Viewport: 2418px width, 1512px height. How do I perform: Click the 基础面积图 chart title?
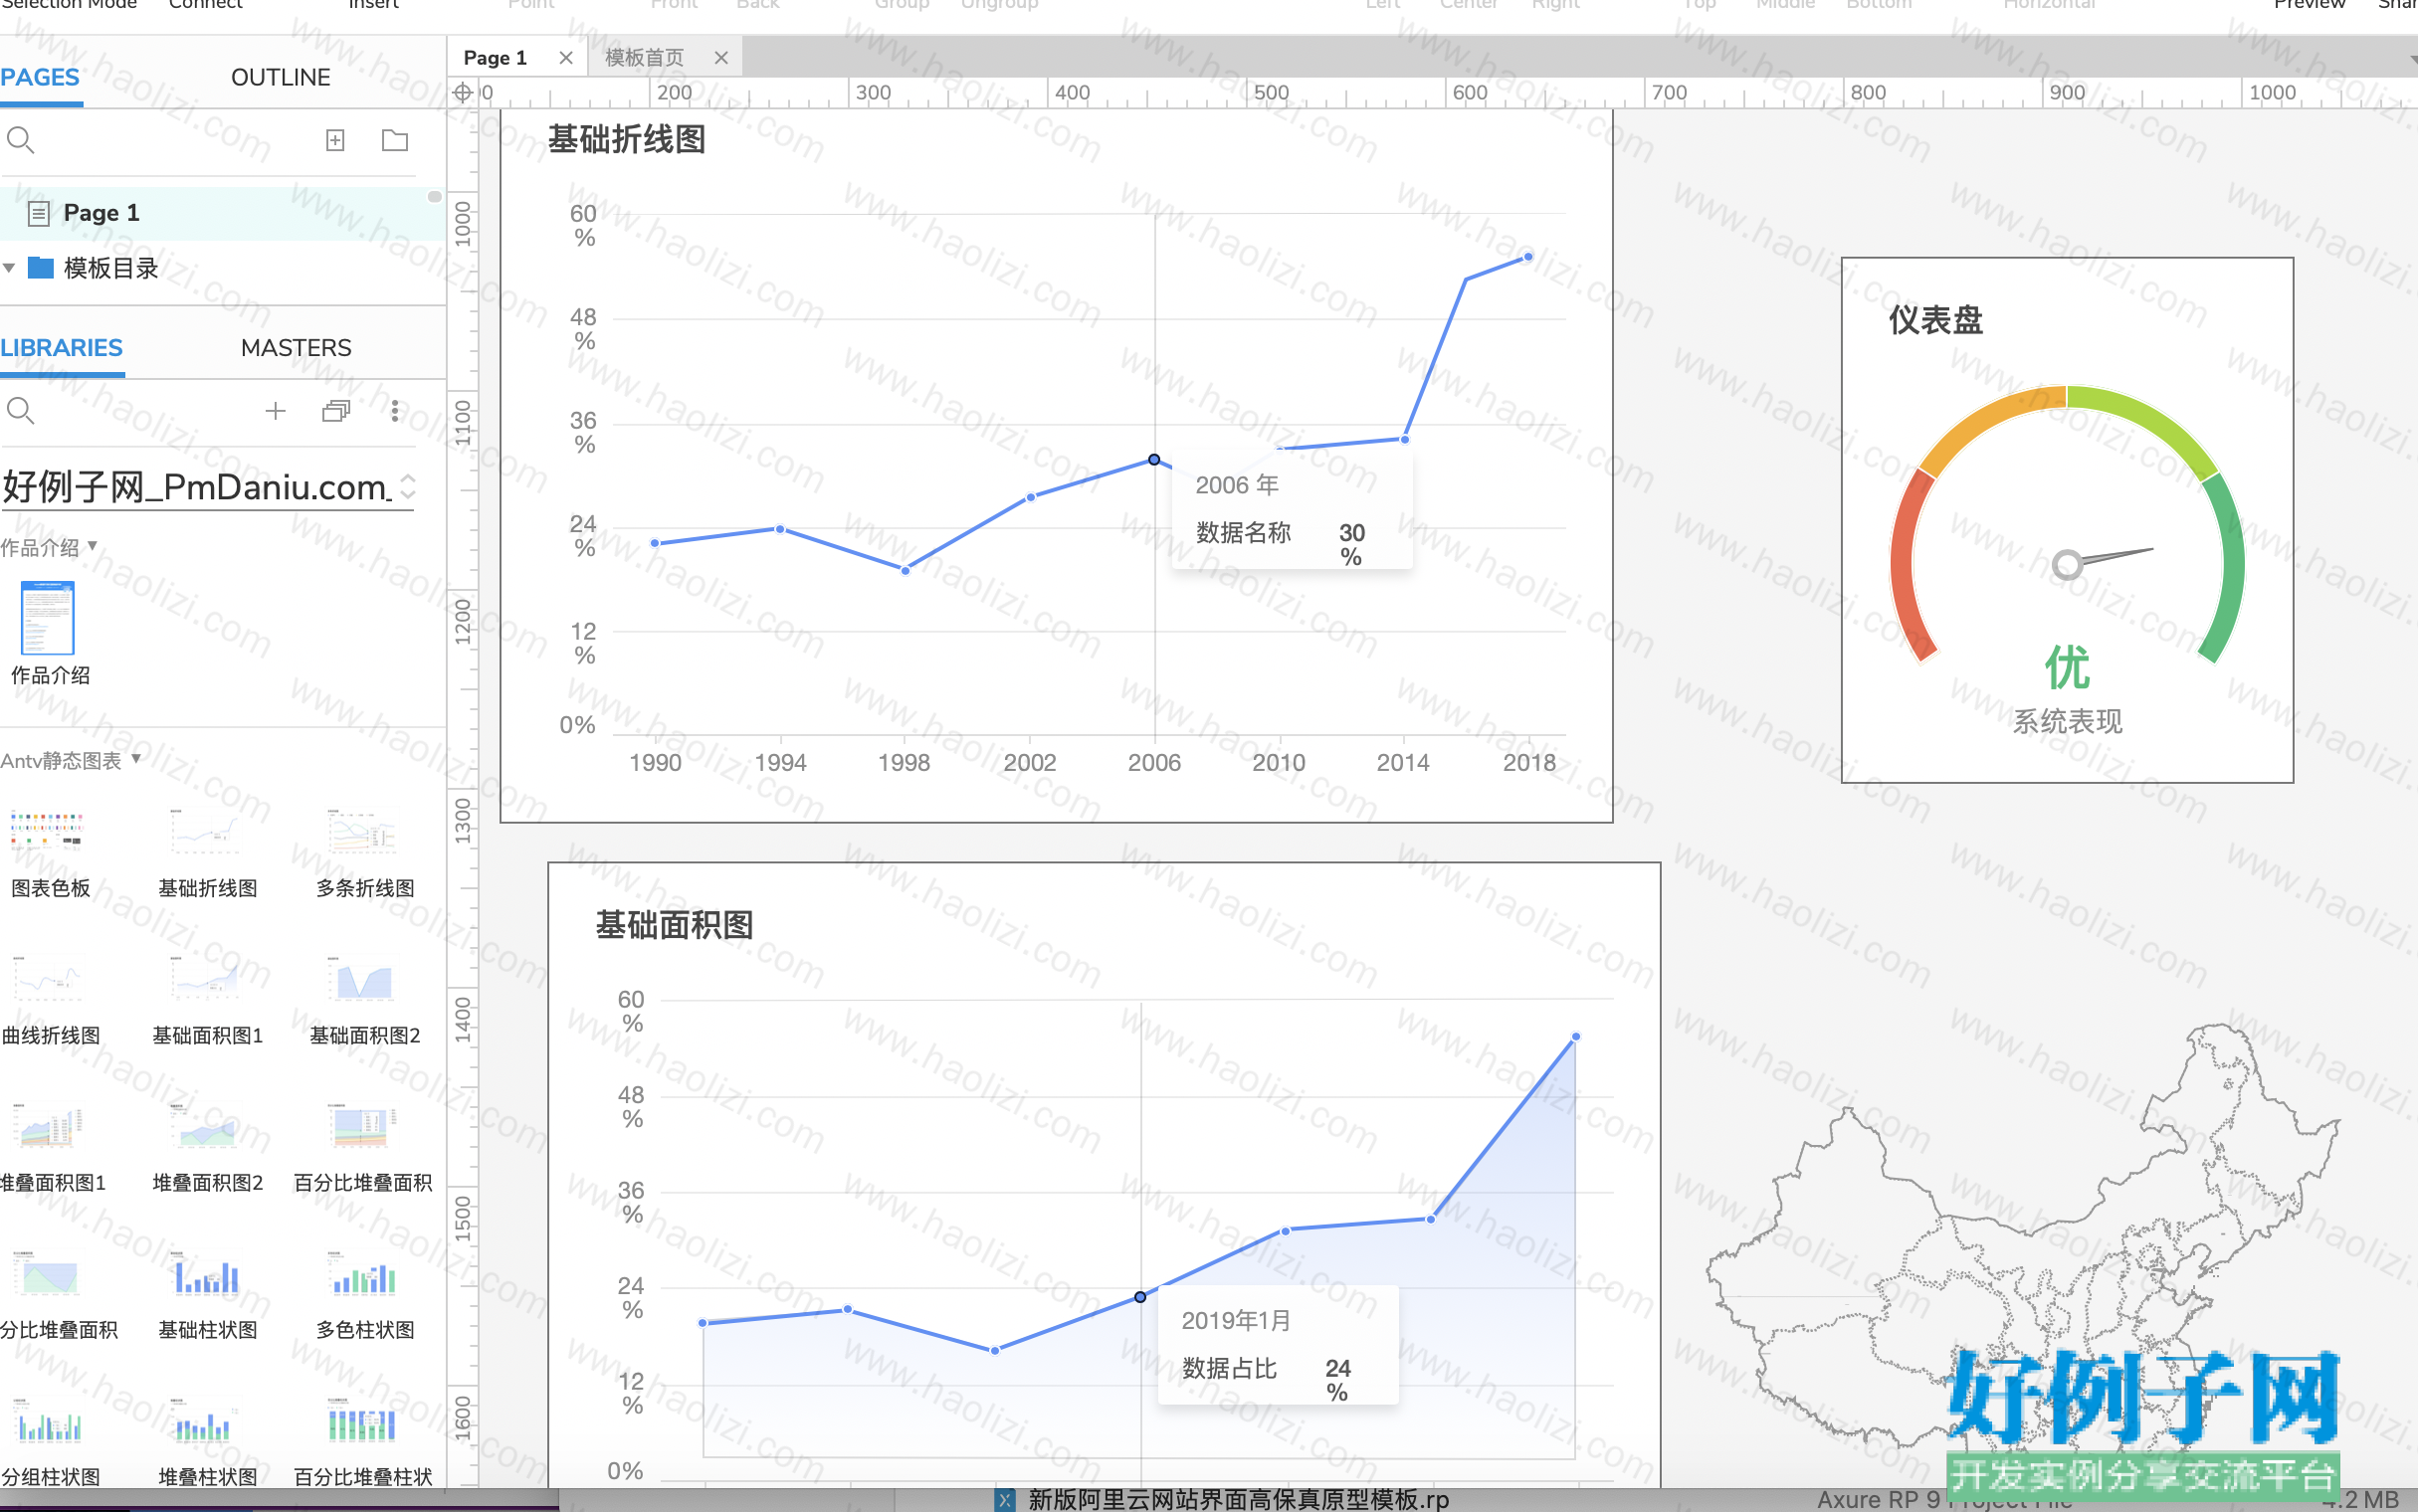[675, 925]
